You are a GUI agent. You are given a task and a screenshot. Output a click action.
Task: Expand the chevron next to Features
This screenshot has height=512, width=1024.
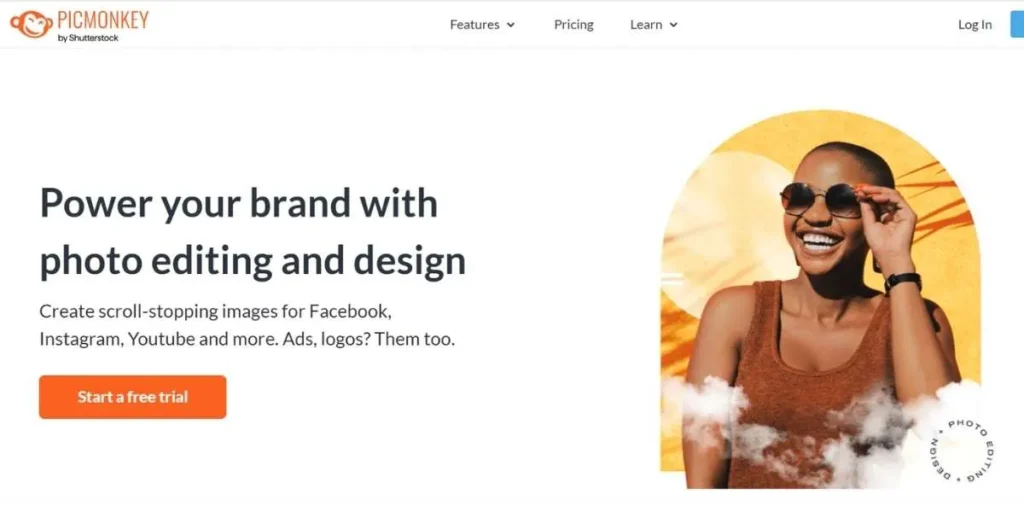point(511,25)
